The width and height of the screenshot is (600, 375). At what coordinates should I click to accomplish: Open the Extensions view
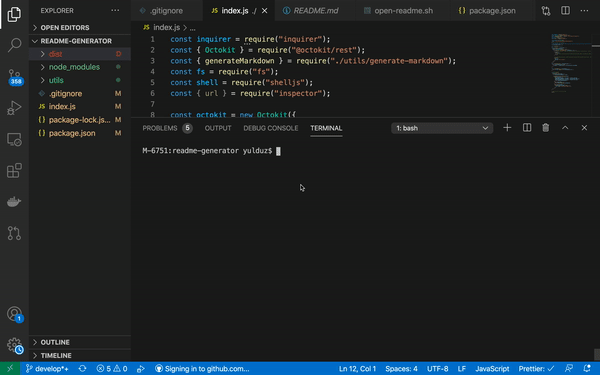[14, 171]
